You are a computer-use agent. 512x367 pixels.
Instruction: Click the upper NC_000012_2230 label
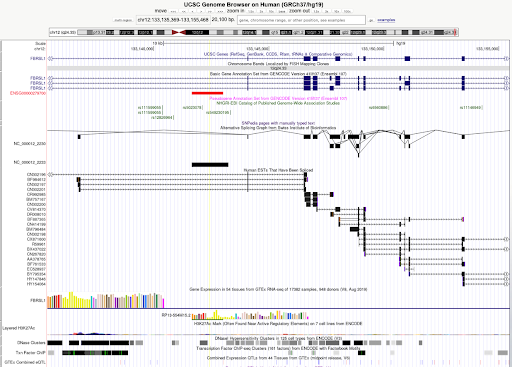pyautogui.click(x=29, y=144)
